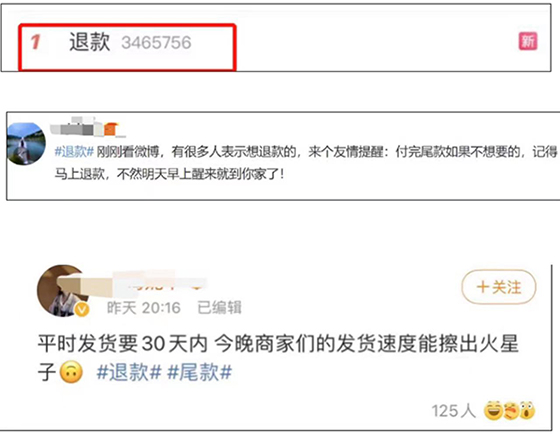
Task: Open #退款# hashtag in first post
Action: pos(74,152)
